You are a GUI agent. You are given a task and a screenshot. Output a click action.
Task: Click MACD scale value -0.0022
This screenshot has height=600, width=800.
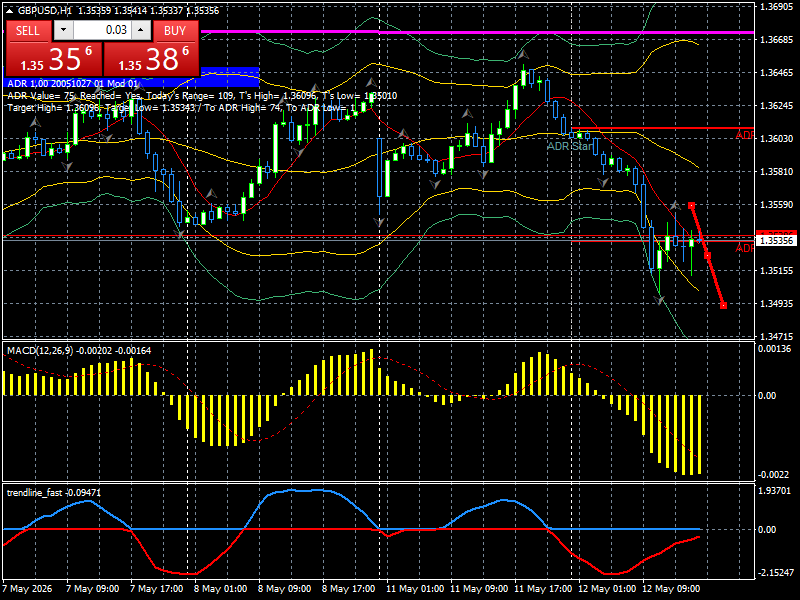(773, 474)
